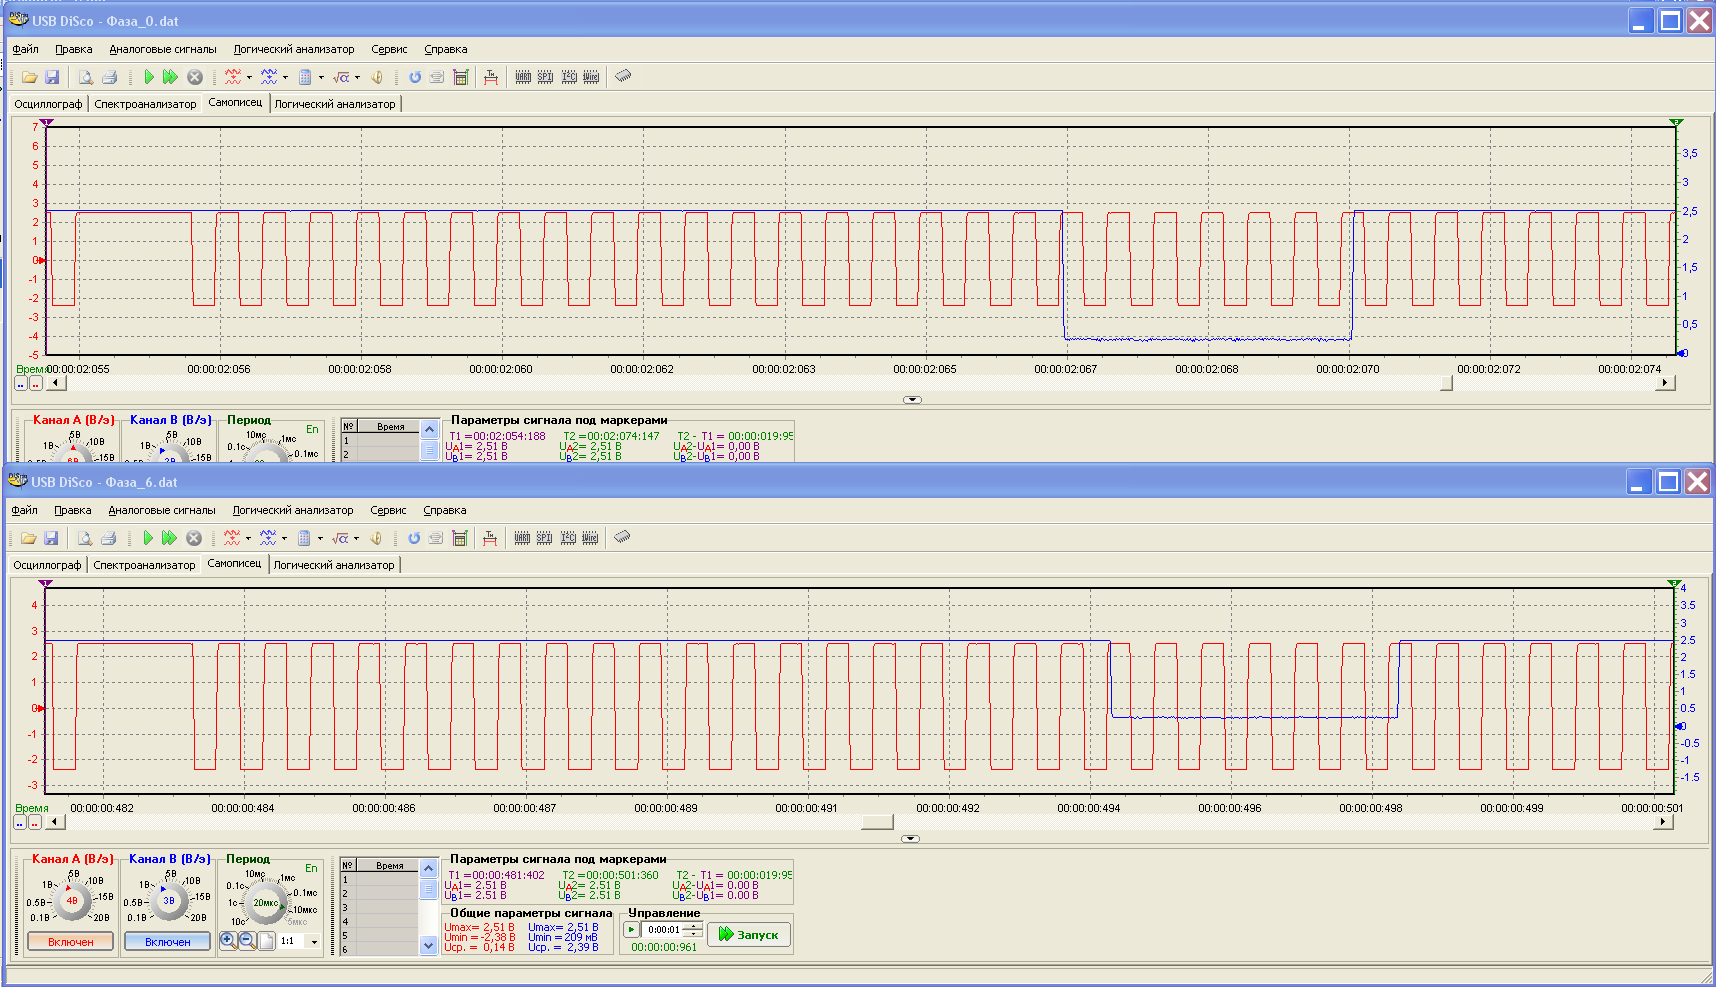Toggle 'En' label in Фаза_6 Период panel
1716x987 pixels.
(311, 868)
